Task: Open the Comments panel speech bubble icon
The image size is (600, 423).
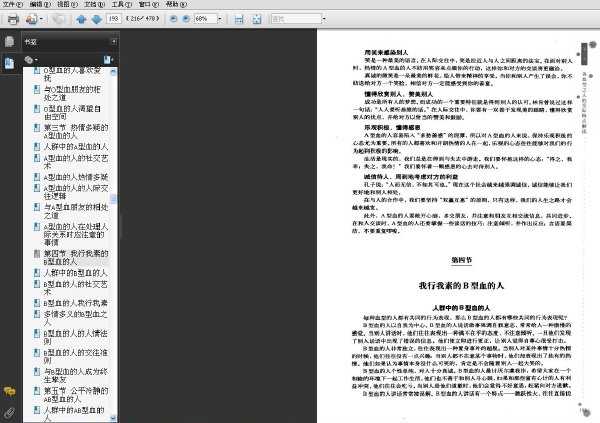Action: pyautogui.click(x=10, y=391)
